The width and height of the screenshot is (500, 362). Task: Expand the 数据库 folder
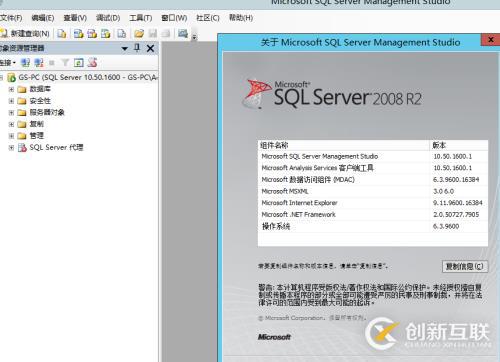pos(11,89)
